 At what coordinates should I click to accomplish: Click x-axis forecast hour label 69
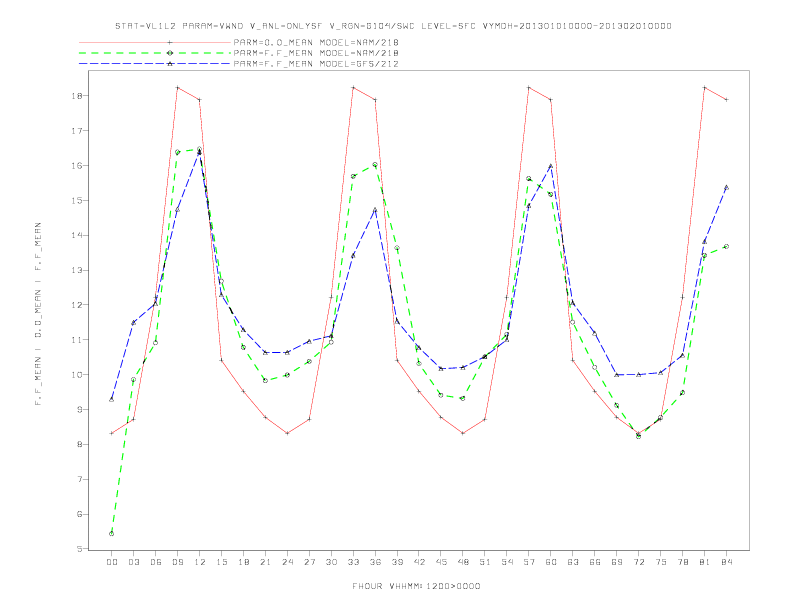click(617, 562)
